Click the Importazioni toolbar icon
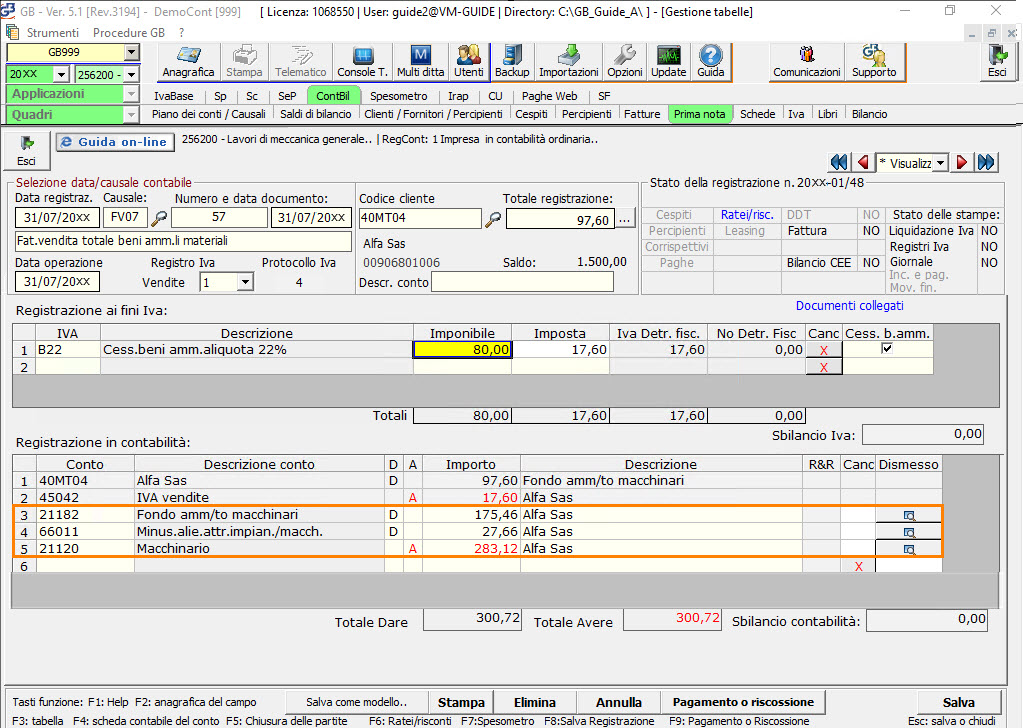1023x728 pixels. point(568,61)
